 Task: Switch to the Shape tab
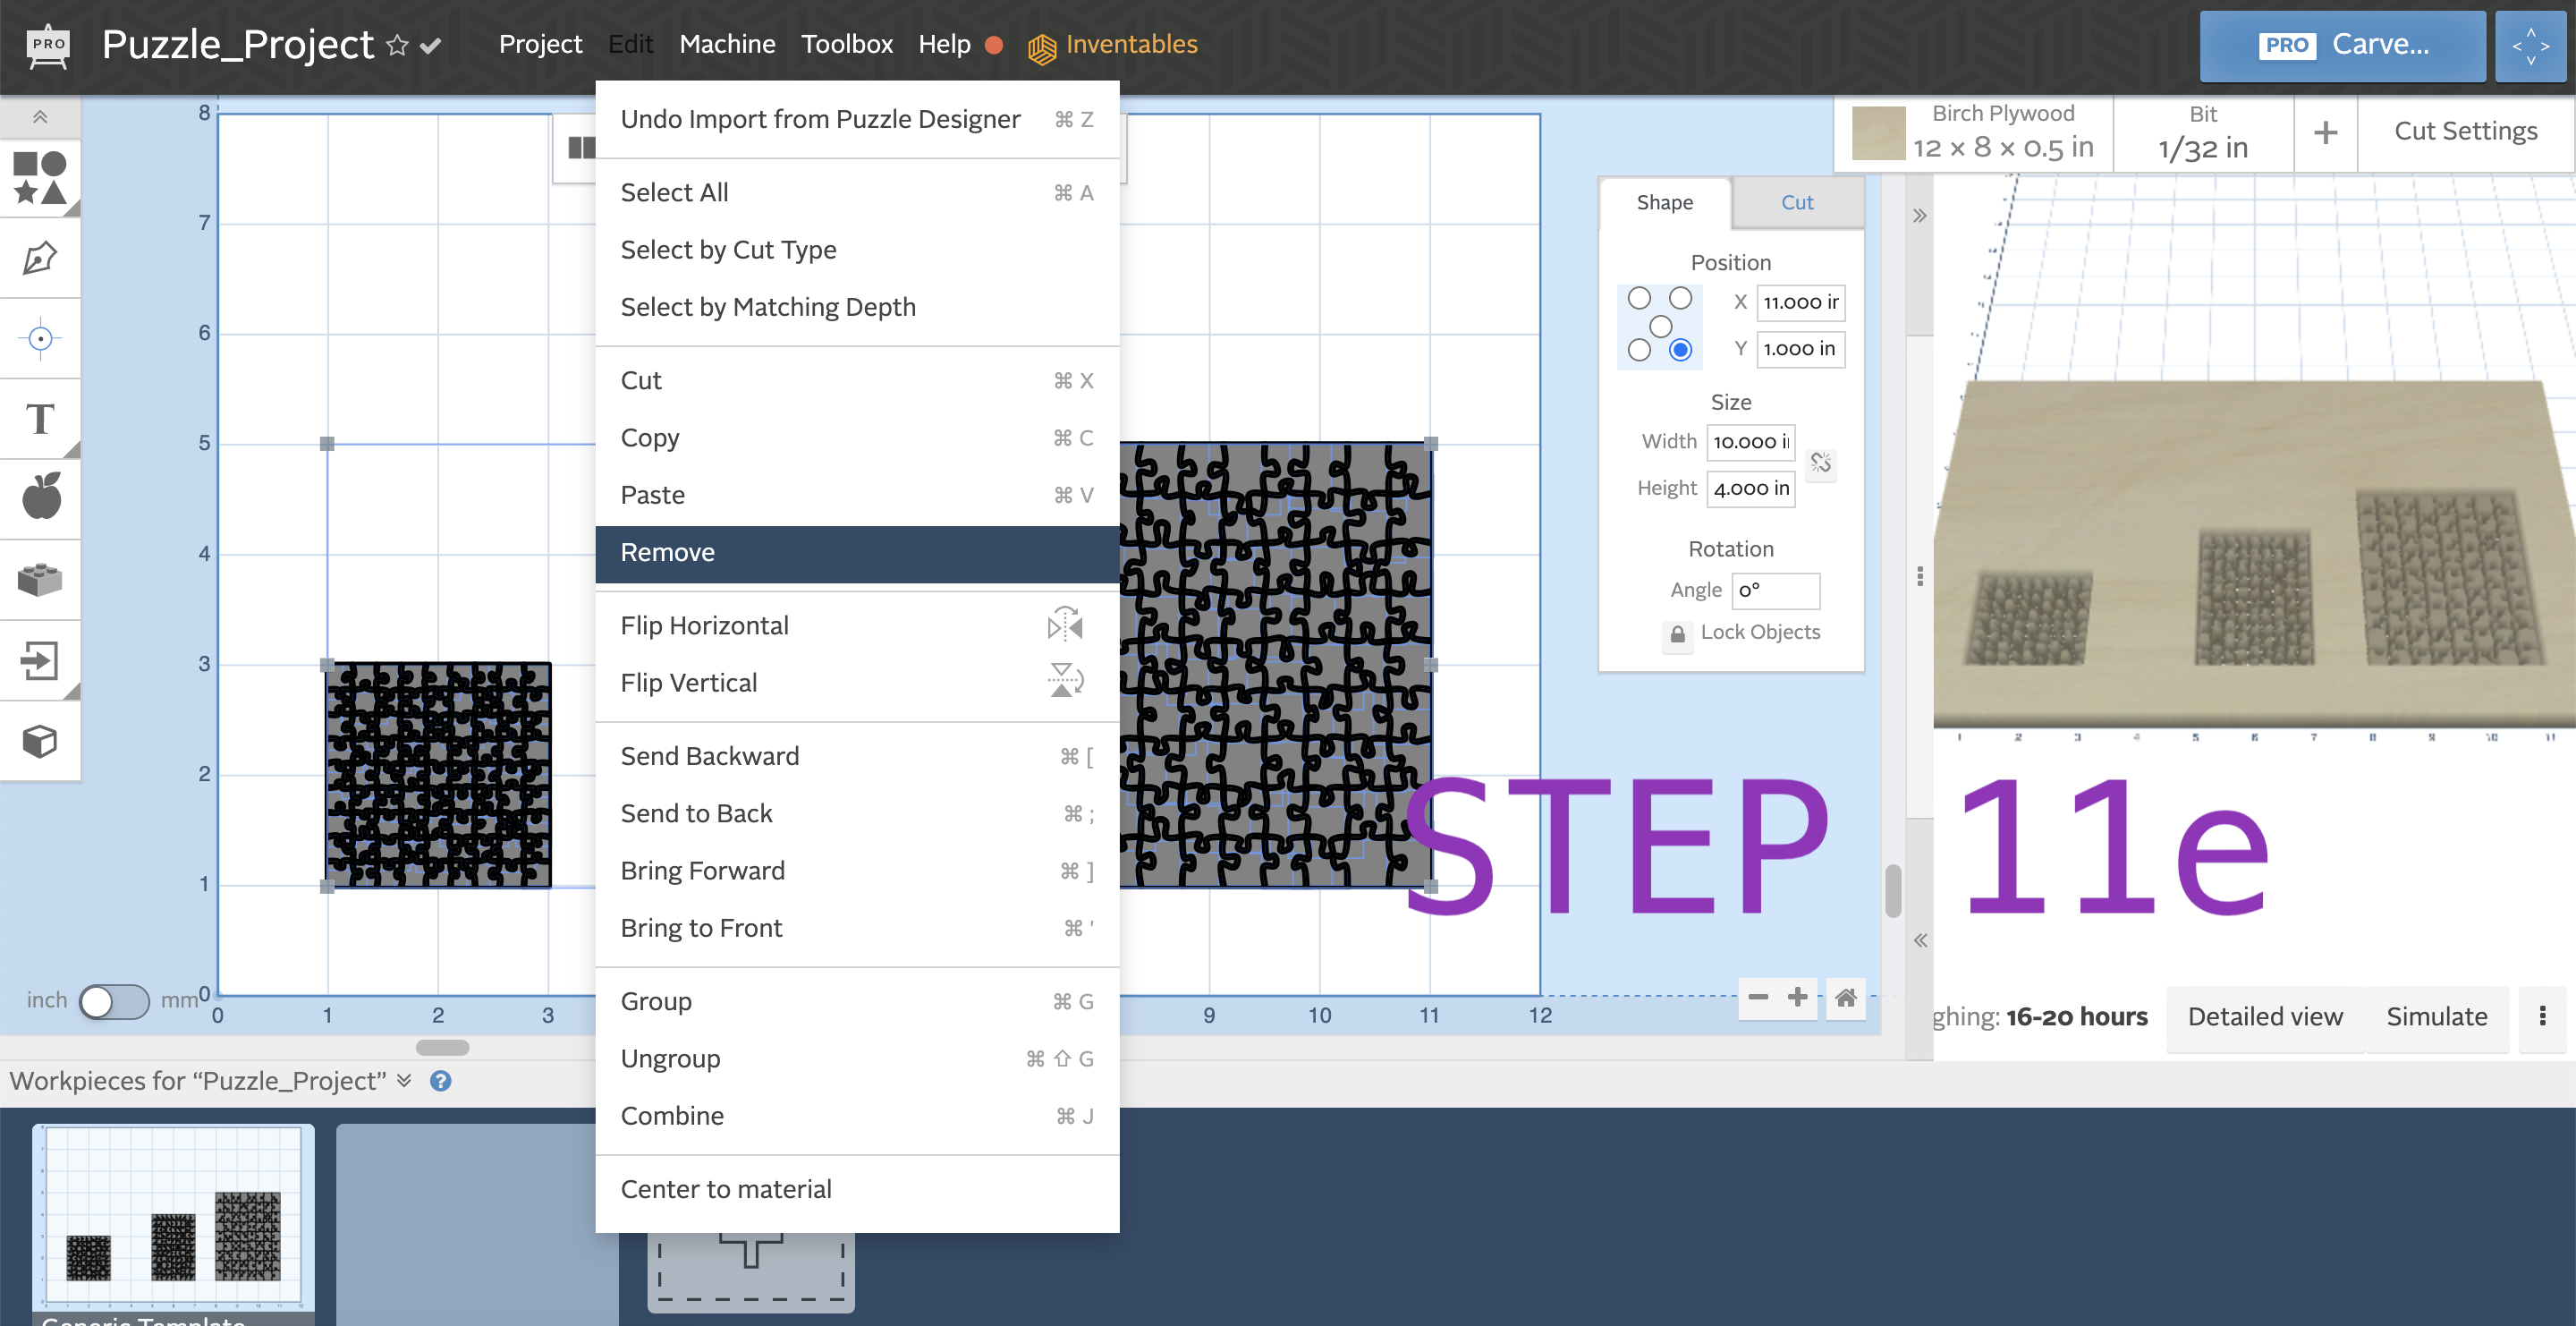(1665, 203)
